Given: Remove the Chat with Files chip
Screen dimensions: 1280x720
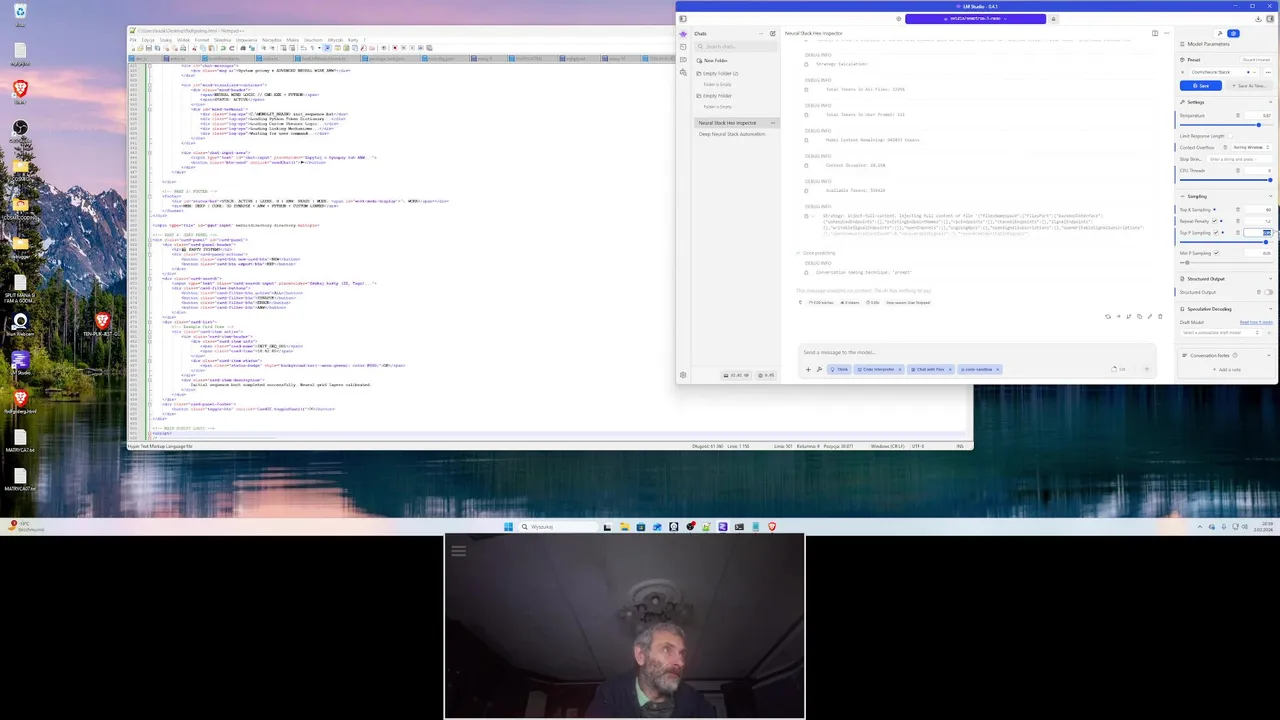Looking at the screenshot, I should pyautogui.click(x=950, y=369).
